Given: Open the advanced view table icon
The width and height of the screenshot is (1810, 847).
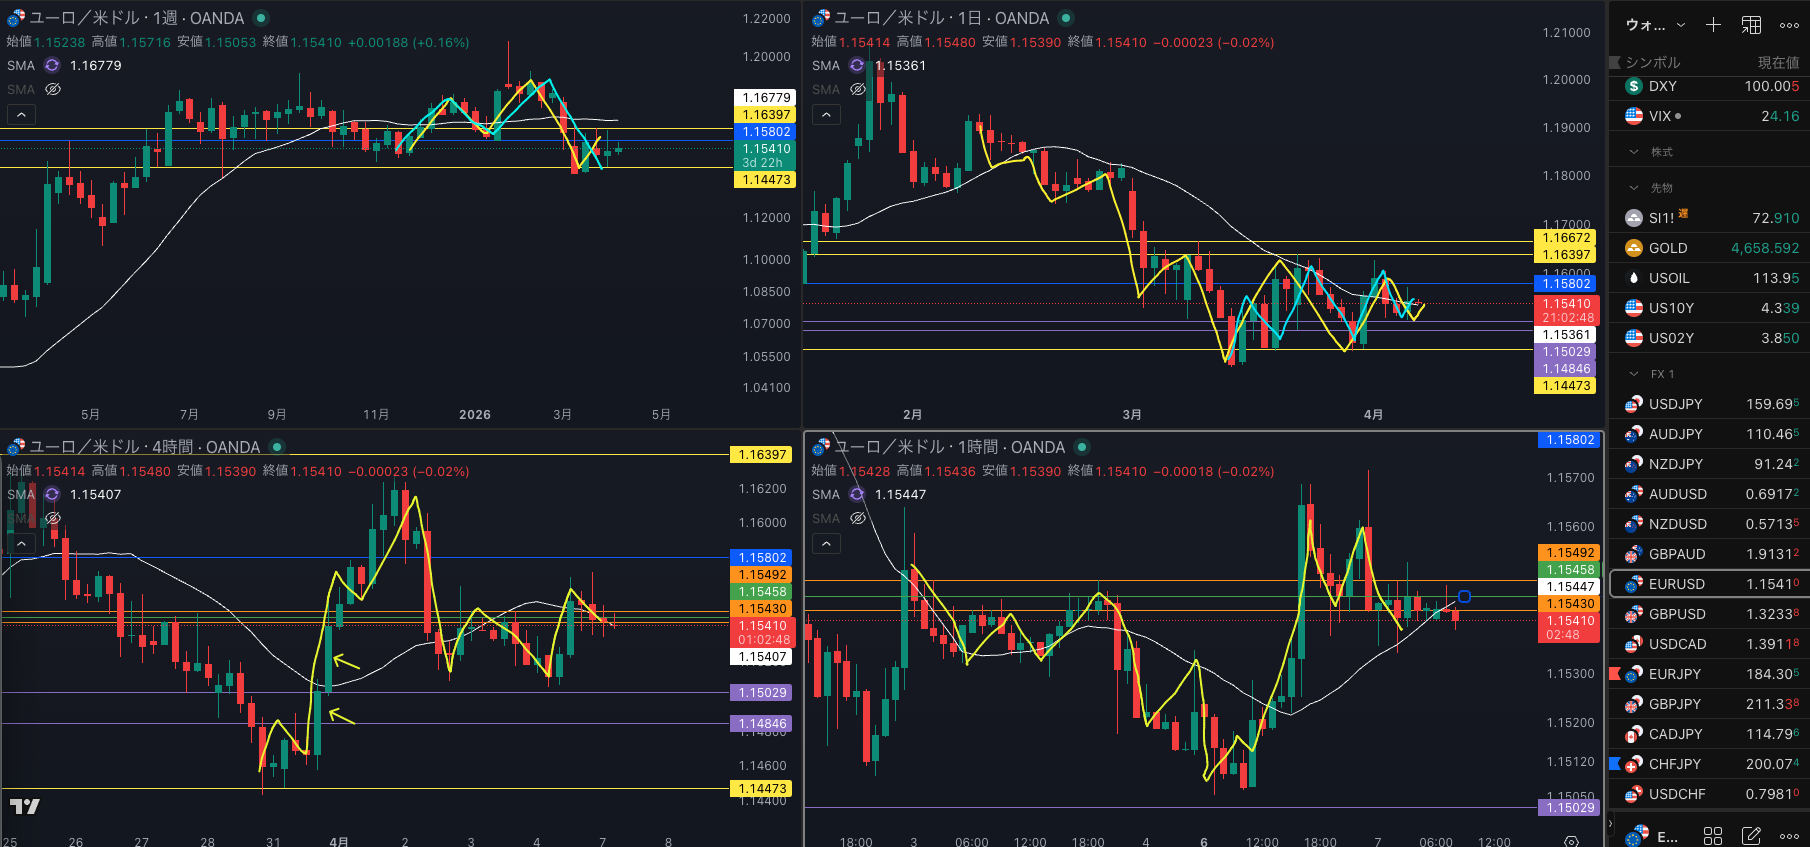Looking at the screenshot, I should point(1752,25).
